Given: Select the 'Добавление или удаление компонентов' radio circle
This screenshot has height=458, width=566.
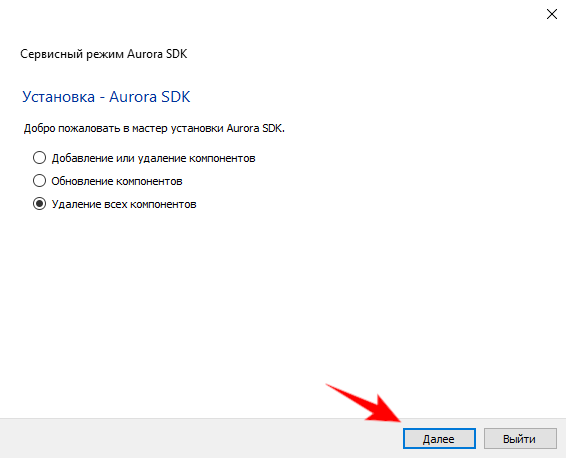Looking at the screenshot, I should (x=39, y=158).
